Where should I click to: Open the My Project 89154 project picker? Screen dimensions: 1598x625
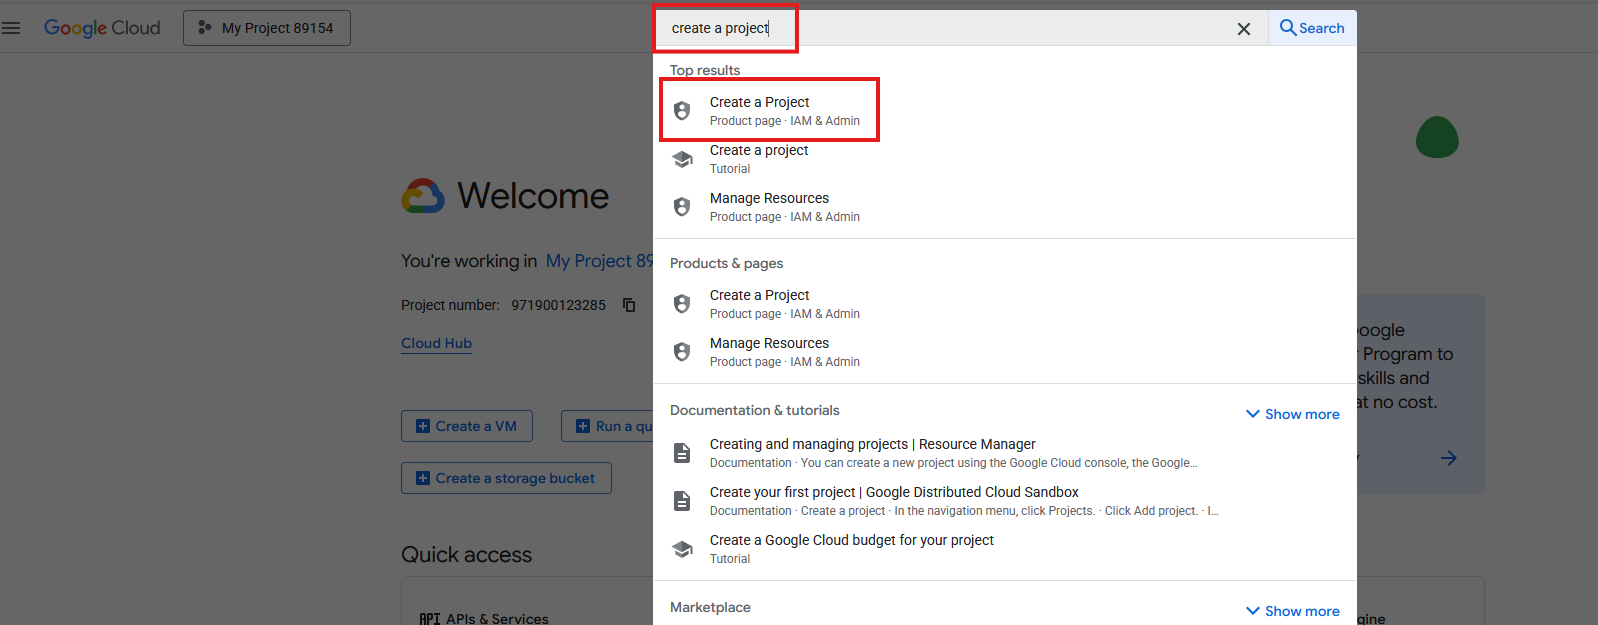click(x=267, y=28)
